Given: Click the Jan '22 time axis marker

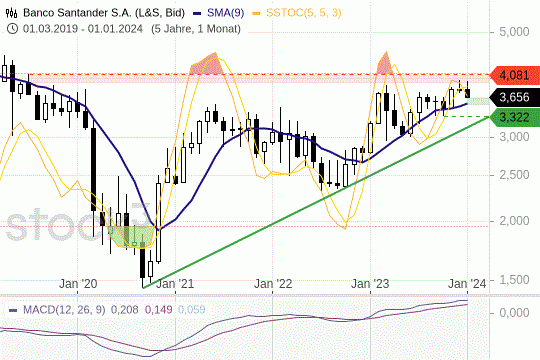Looking at the screenshot, I should pos(273,284).
